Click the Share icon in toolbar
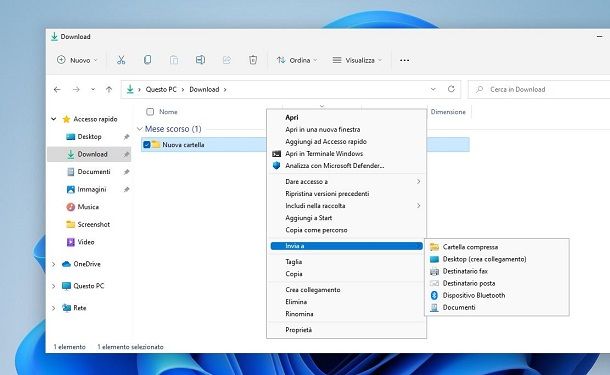This screenshot has height=375, width=610. click(227, 60)
